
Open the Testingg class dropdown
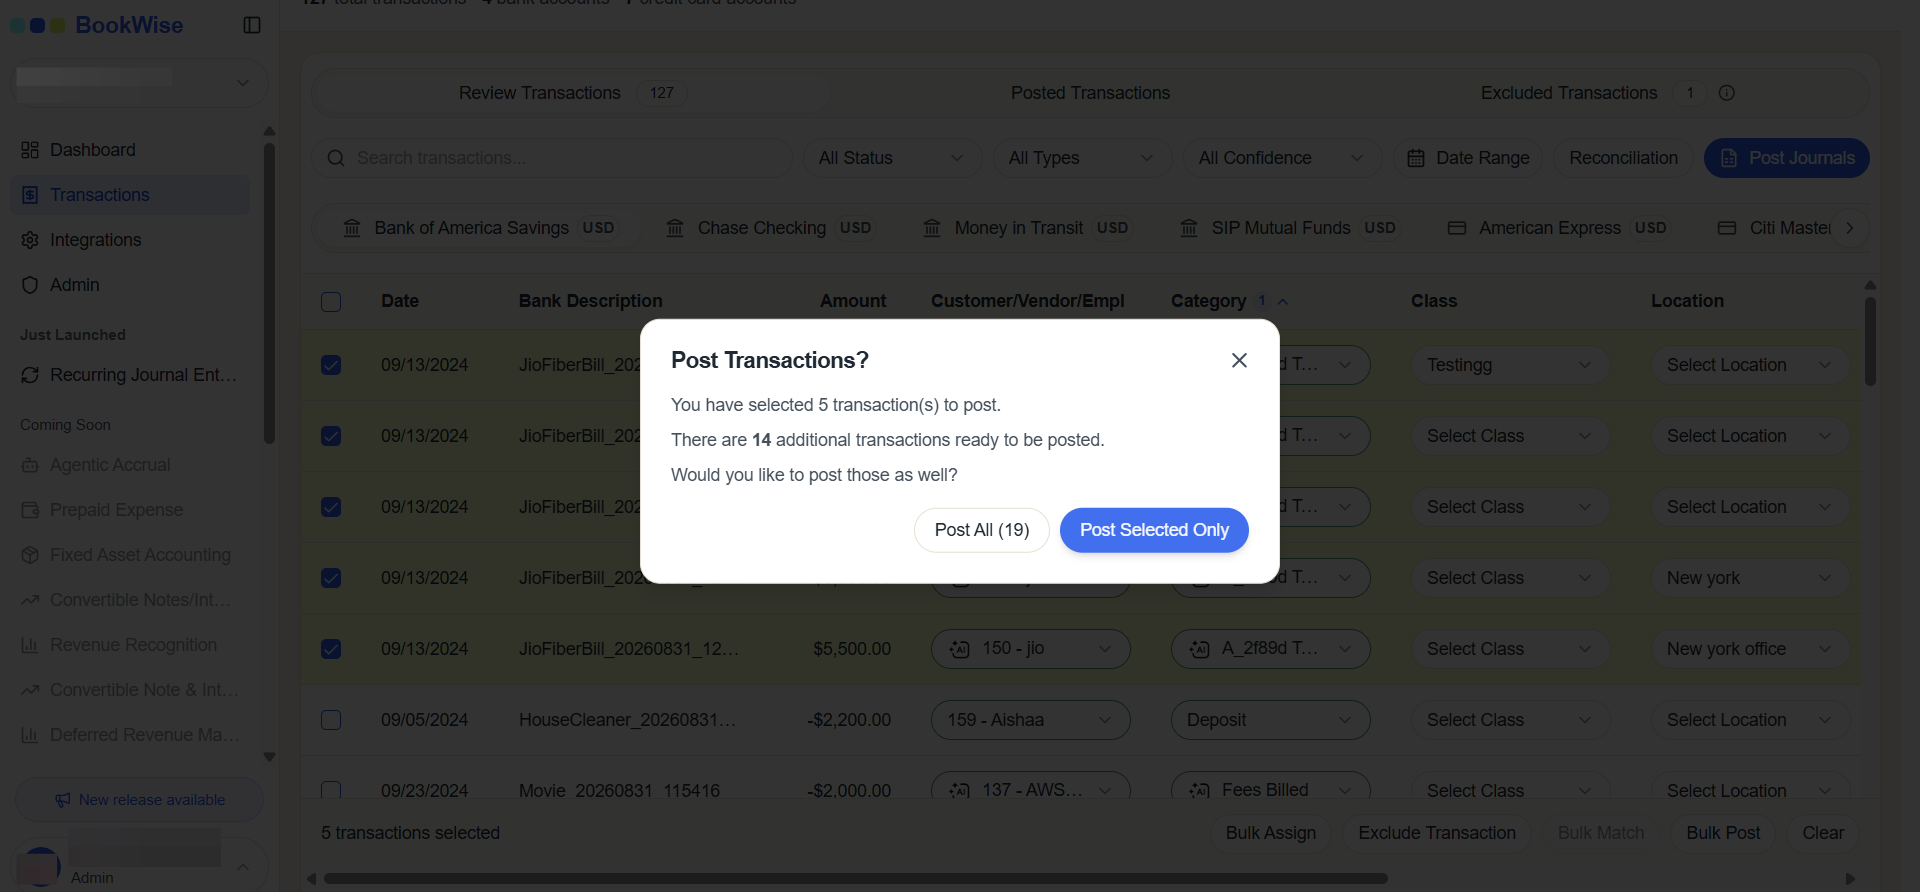(x=1510, y=365)
